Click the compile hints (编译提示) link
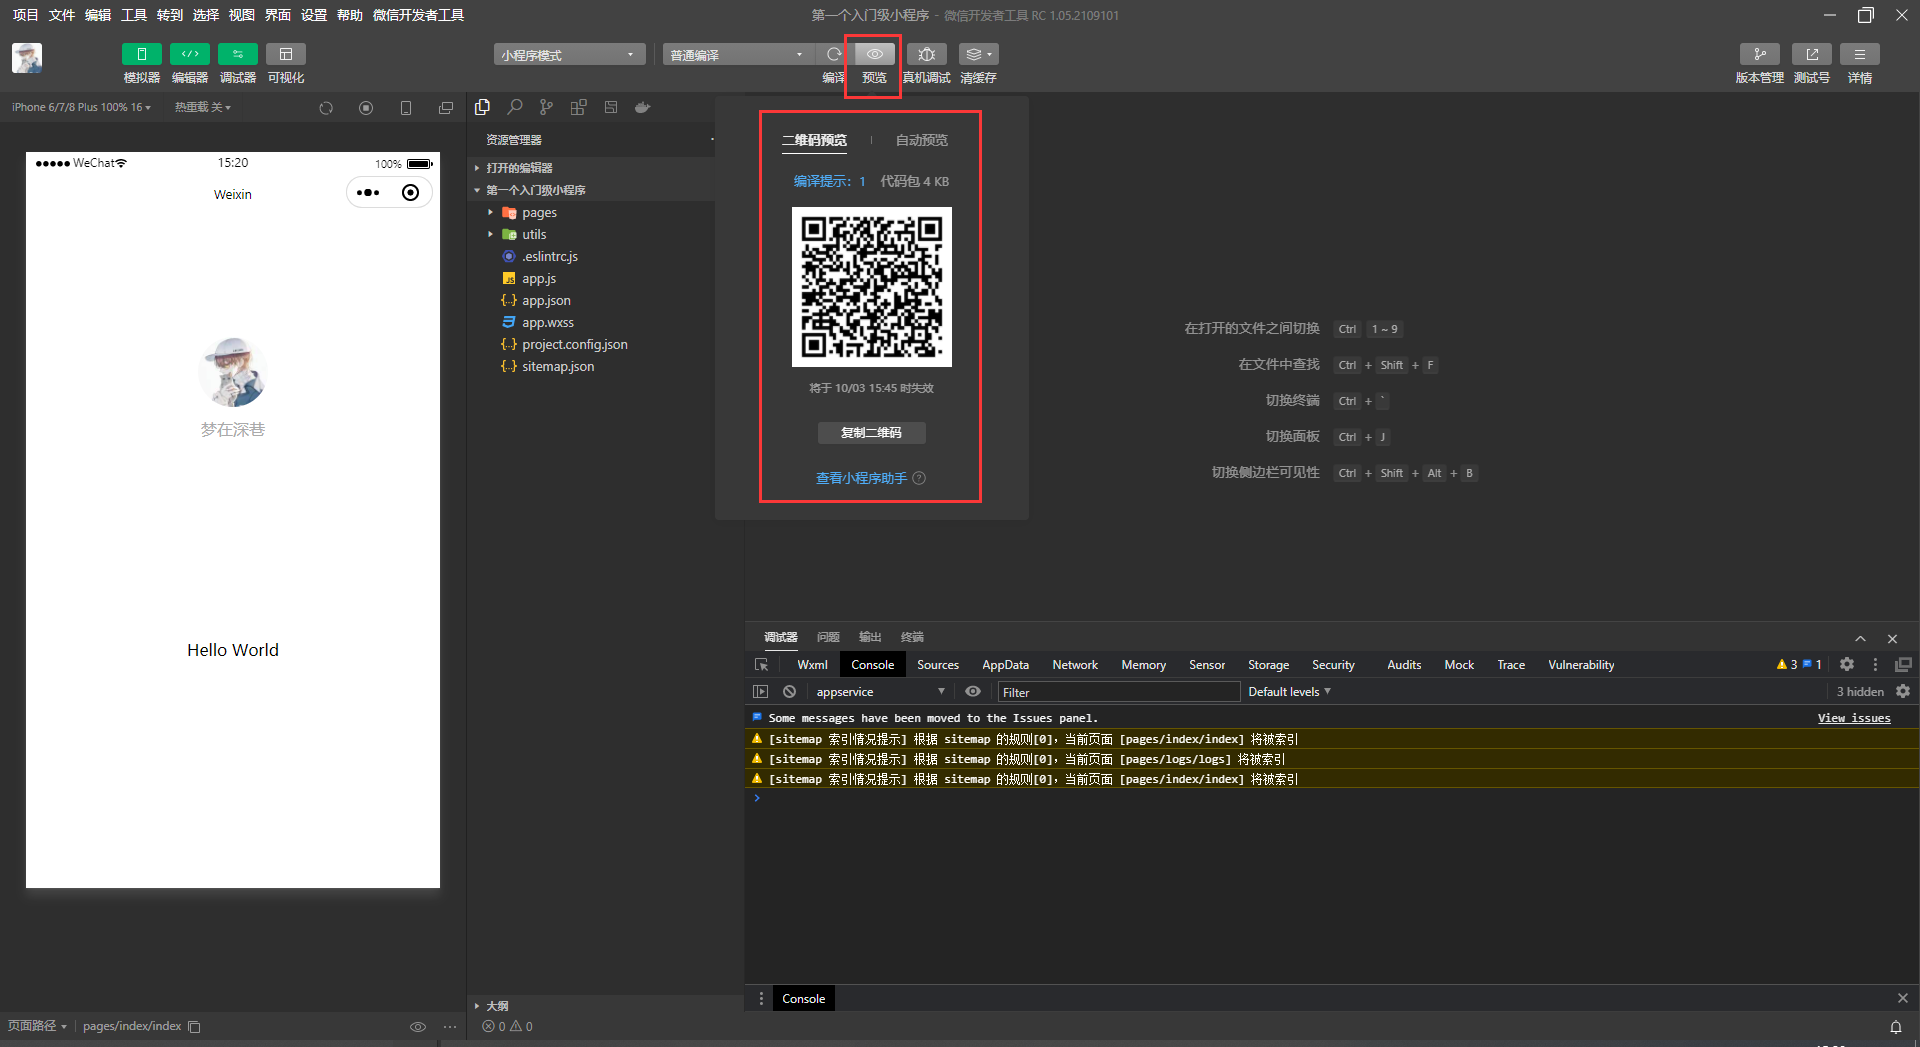 [x=829, y=181]
